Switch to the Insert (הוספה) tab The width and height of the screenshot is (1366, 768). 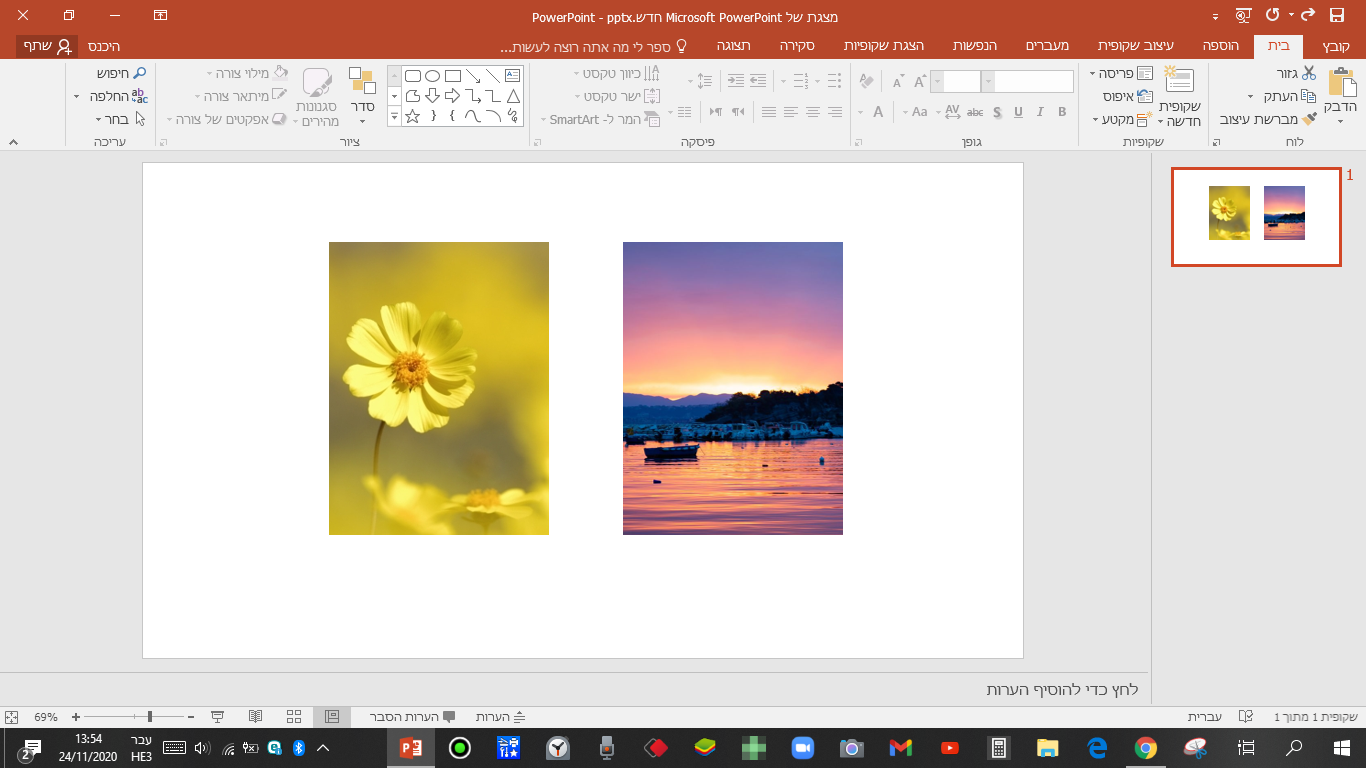pyautogui.click(x=1221, y=46)
